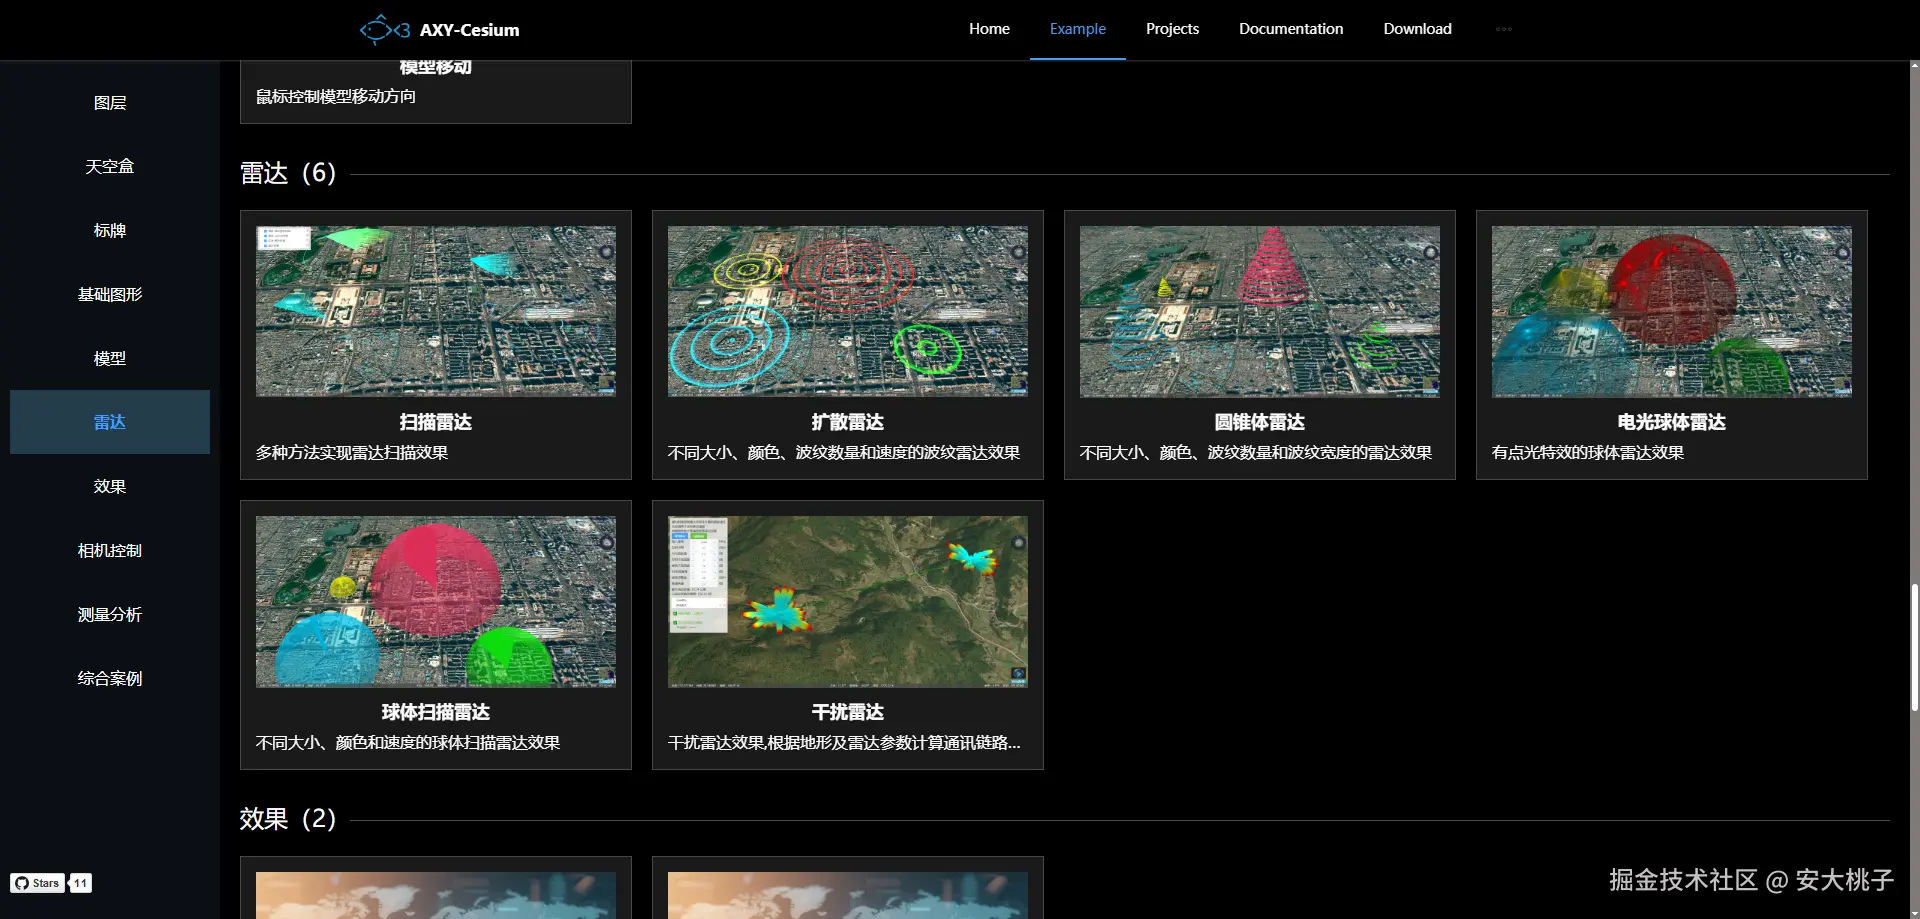Image resolution: width=1920 pixels, height=919 pixels.
Task: Select the 效果 category in the sidebar
Action: (x=109, y=486)
